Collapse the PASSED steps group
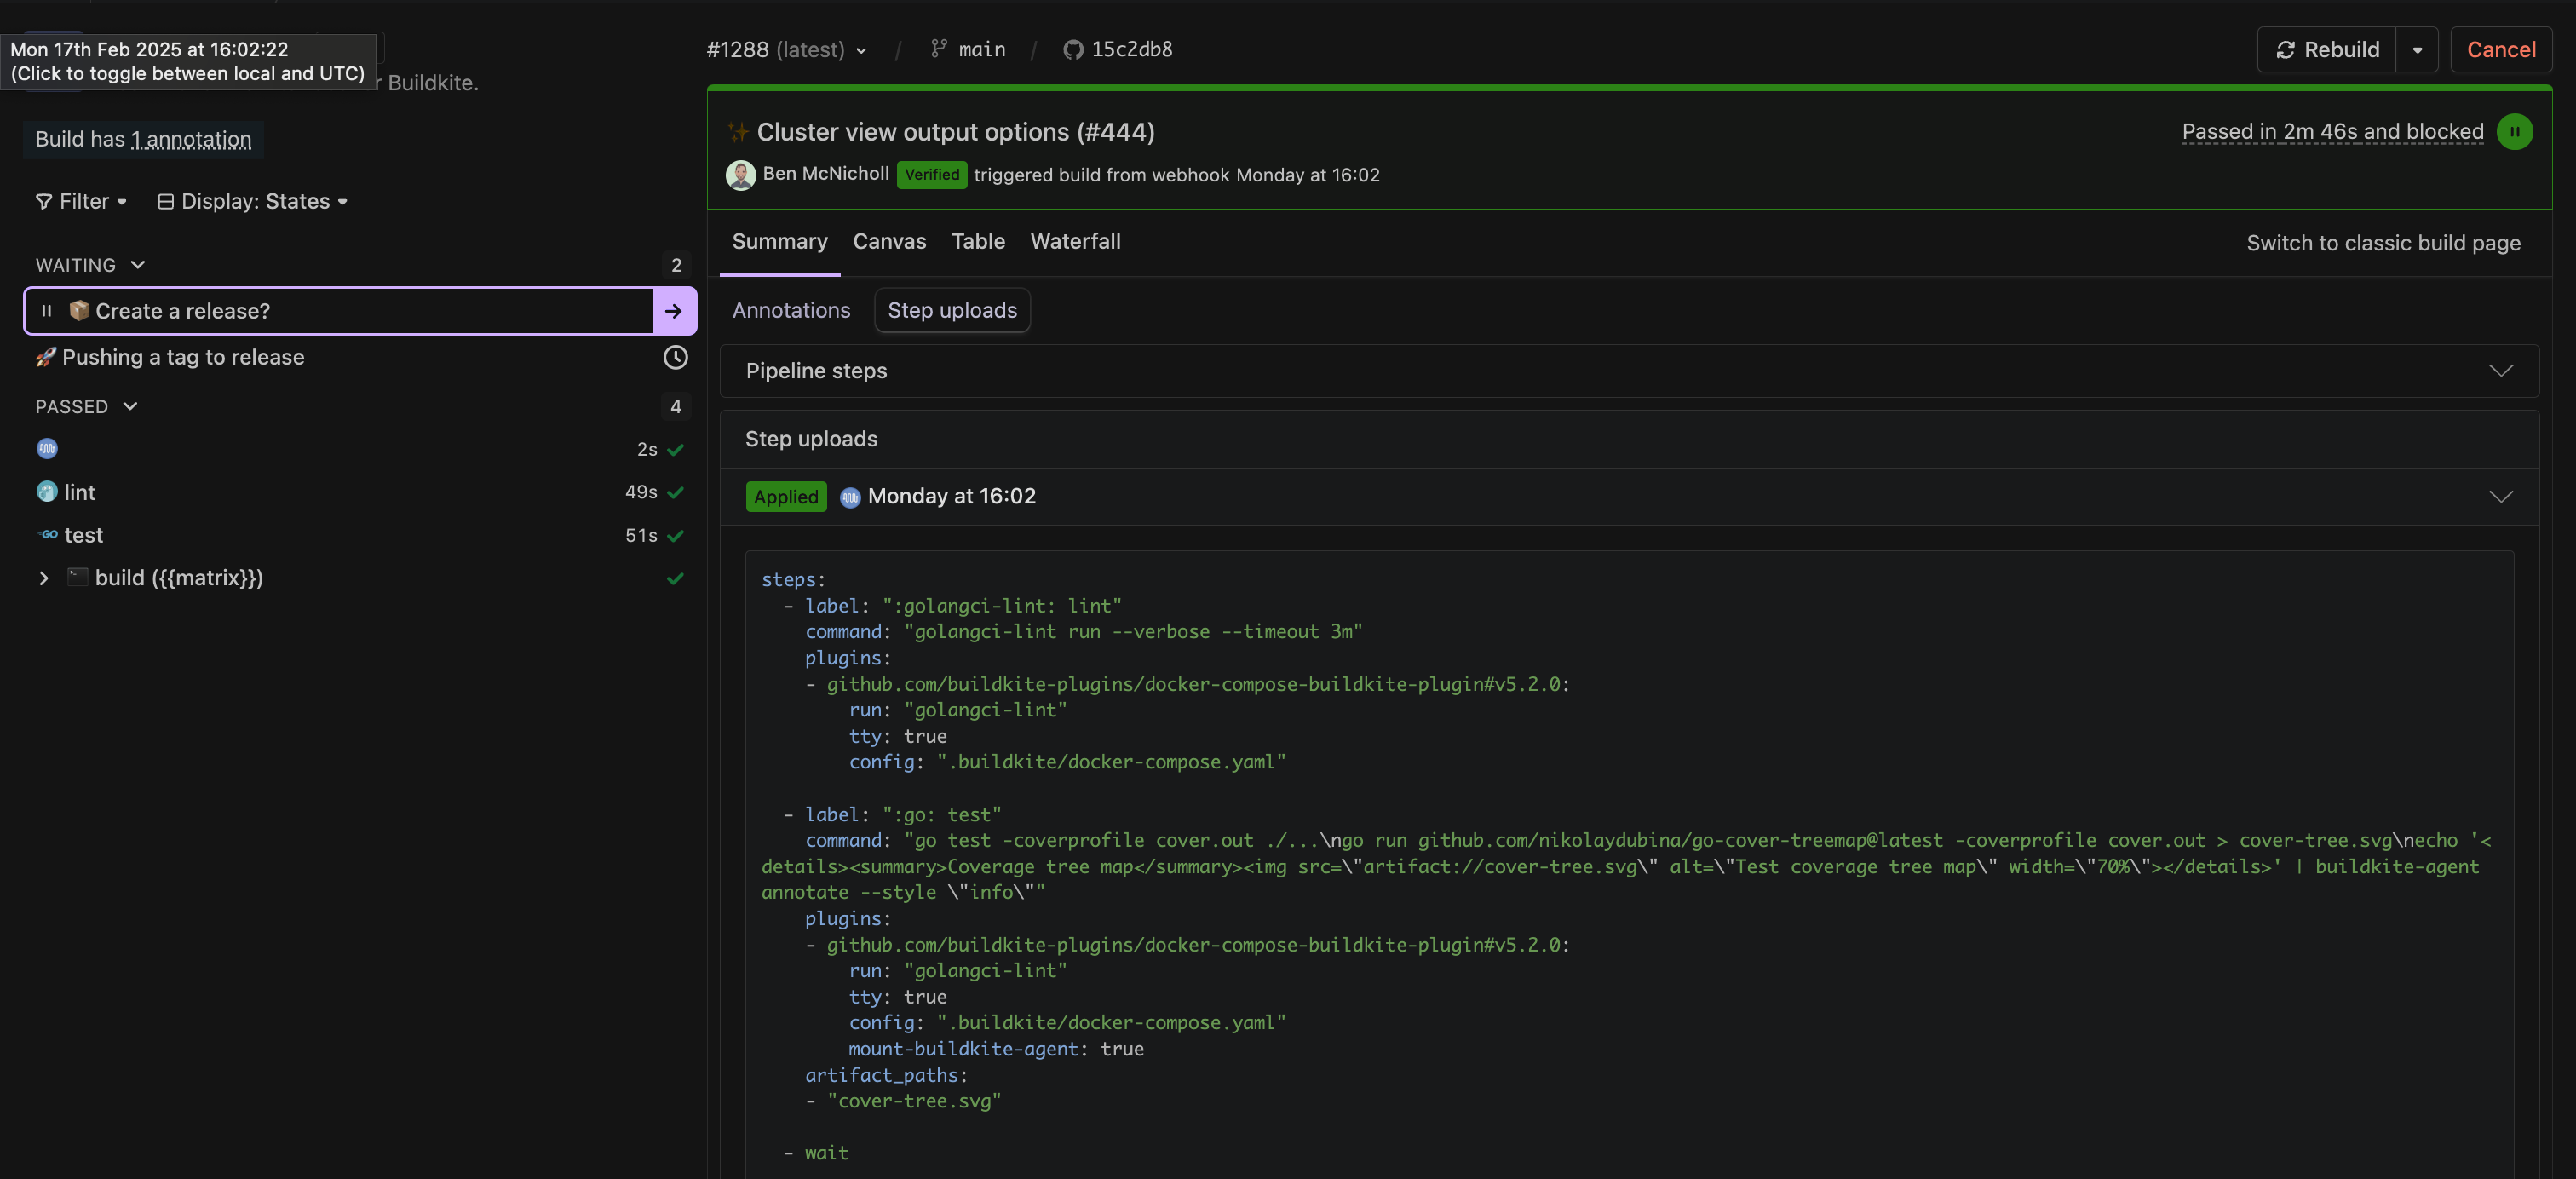 click(x=130, y=406)
